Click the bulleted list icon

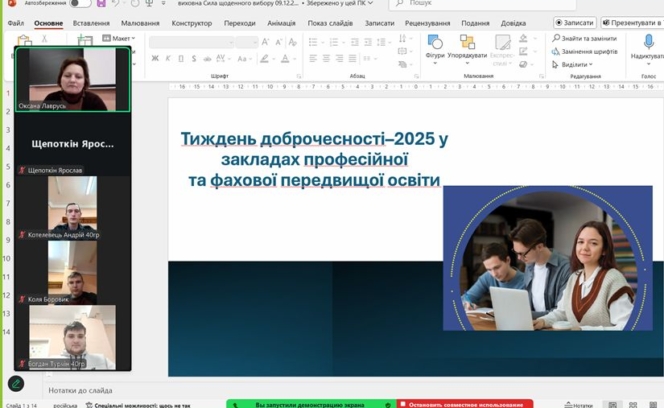click(x=314, y=42)
